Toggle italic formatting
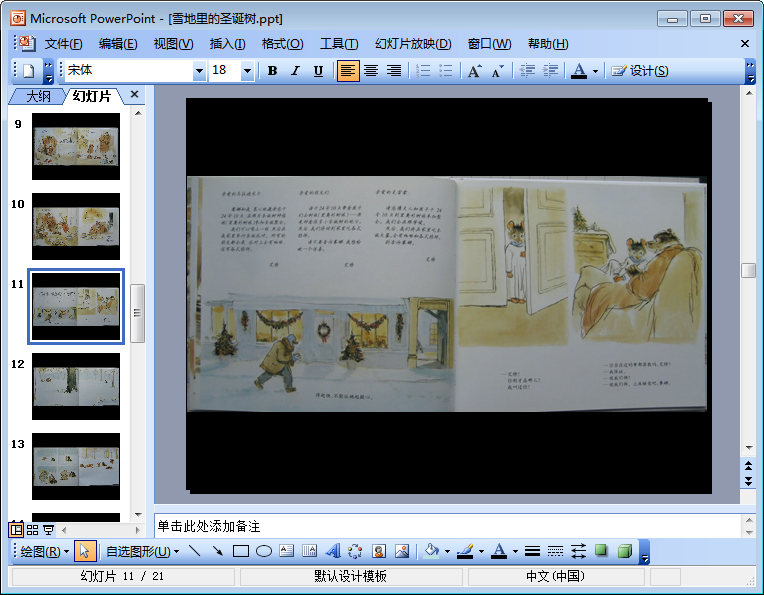The image size is (764, 595). [295, 71]
